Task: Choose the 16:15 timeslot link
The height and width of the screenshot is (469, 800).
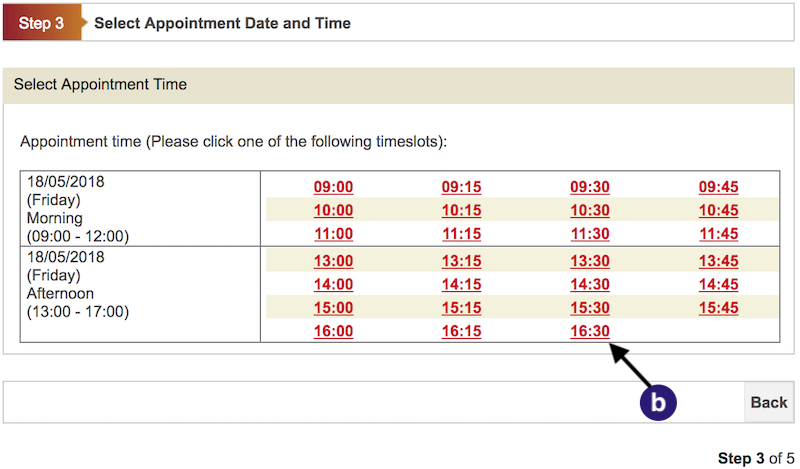Action: 461,331
